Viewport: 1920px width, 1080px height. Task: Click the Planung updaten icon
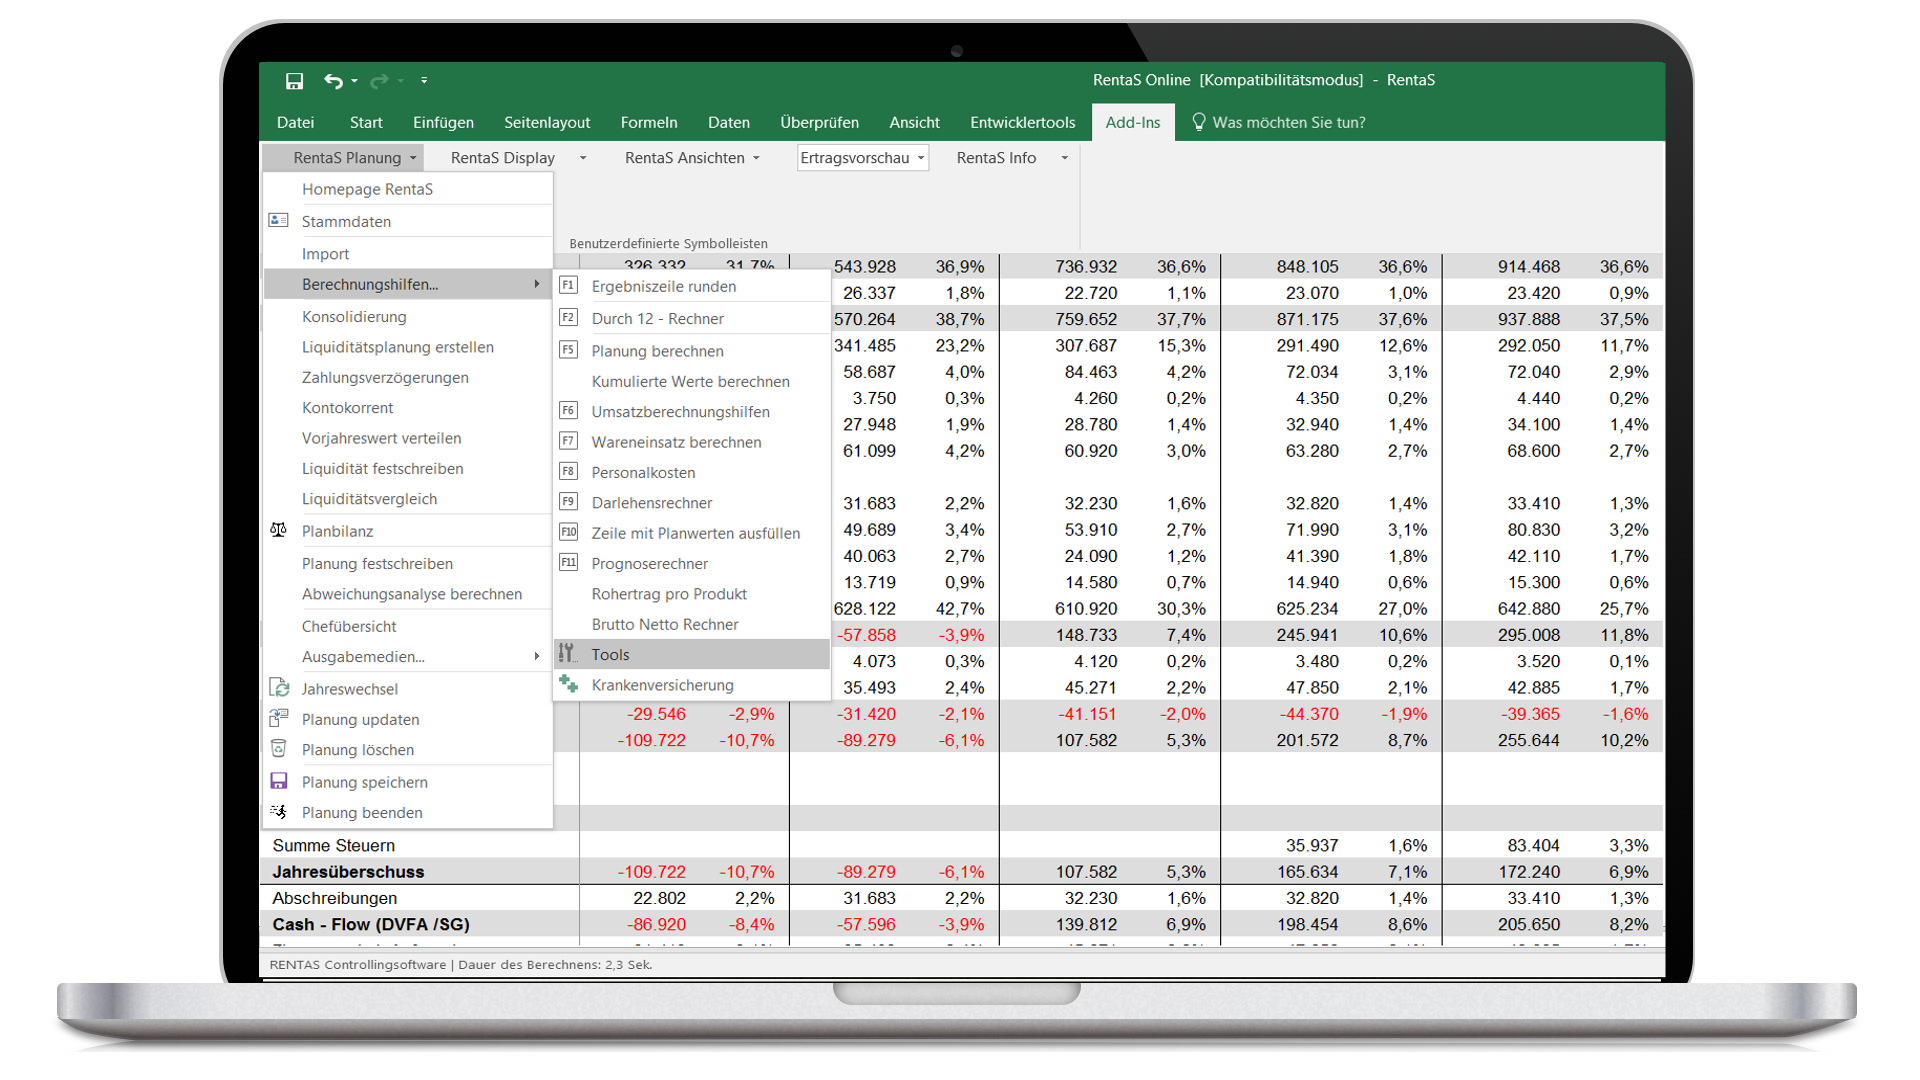tap(279, 718)
